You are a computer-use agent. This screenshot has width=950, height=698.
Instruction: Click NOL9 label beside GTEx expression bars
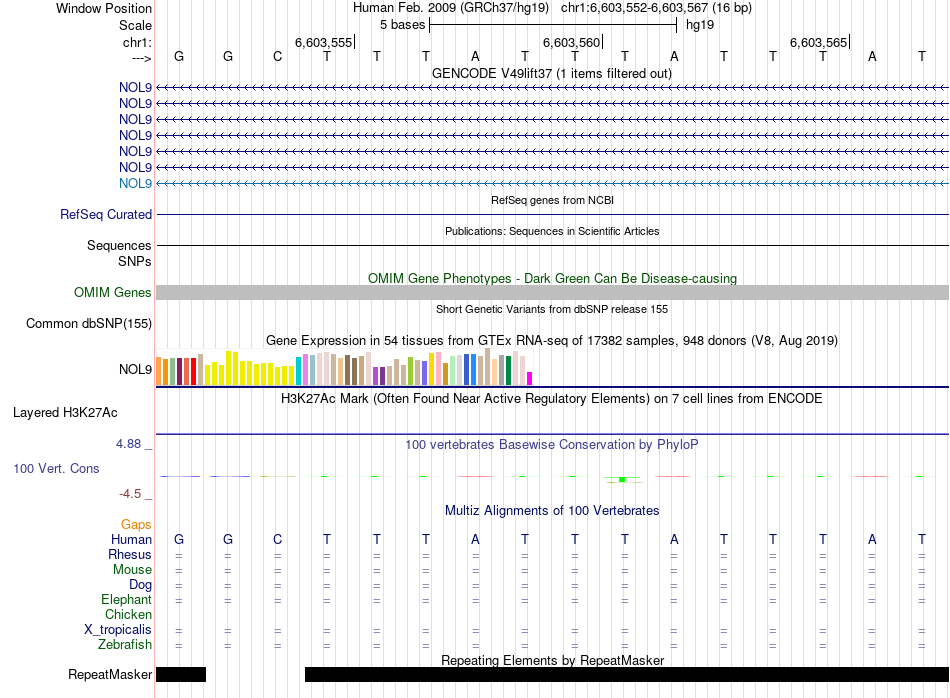pos(135,370)
